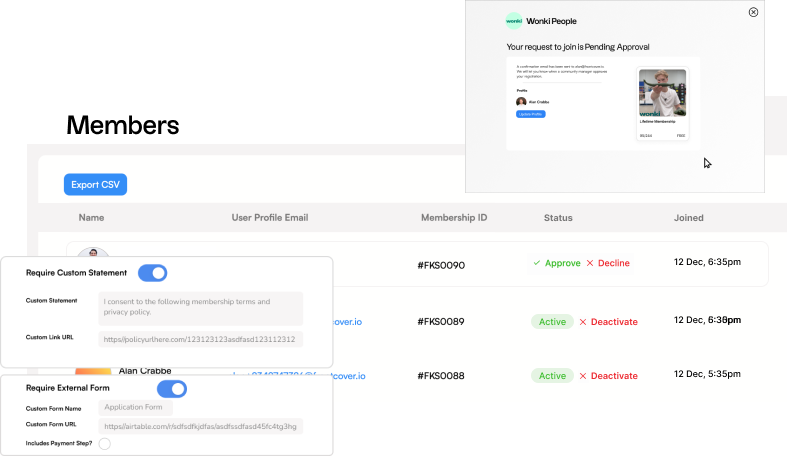787x456 pixels.
Task: Click the Active badge for #FKS0089
Action: click(x=551, y=322)
